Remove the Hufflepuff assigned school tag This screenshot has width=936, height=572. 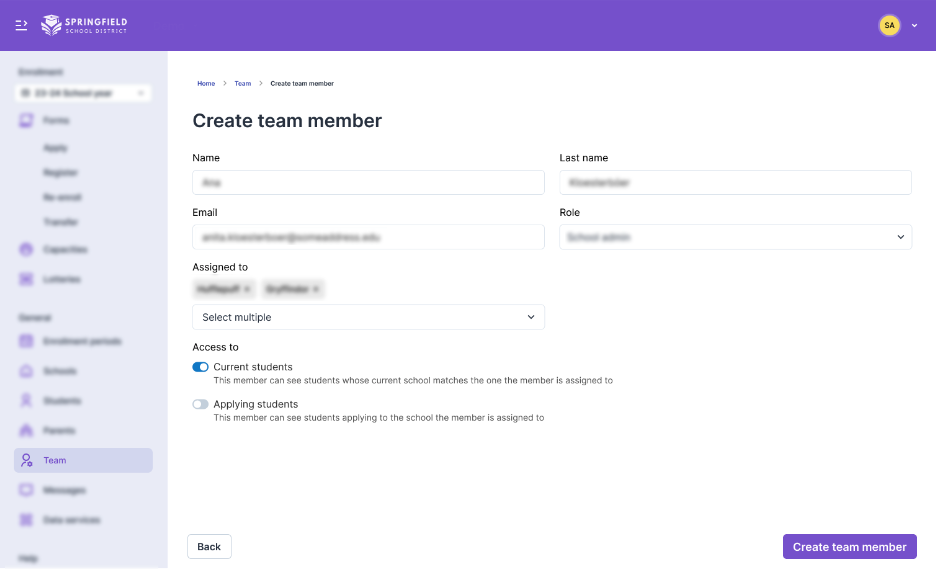247,289
